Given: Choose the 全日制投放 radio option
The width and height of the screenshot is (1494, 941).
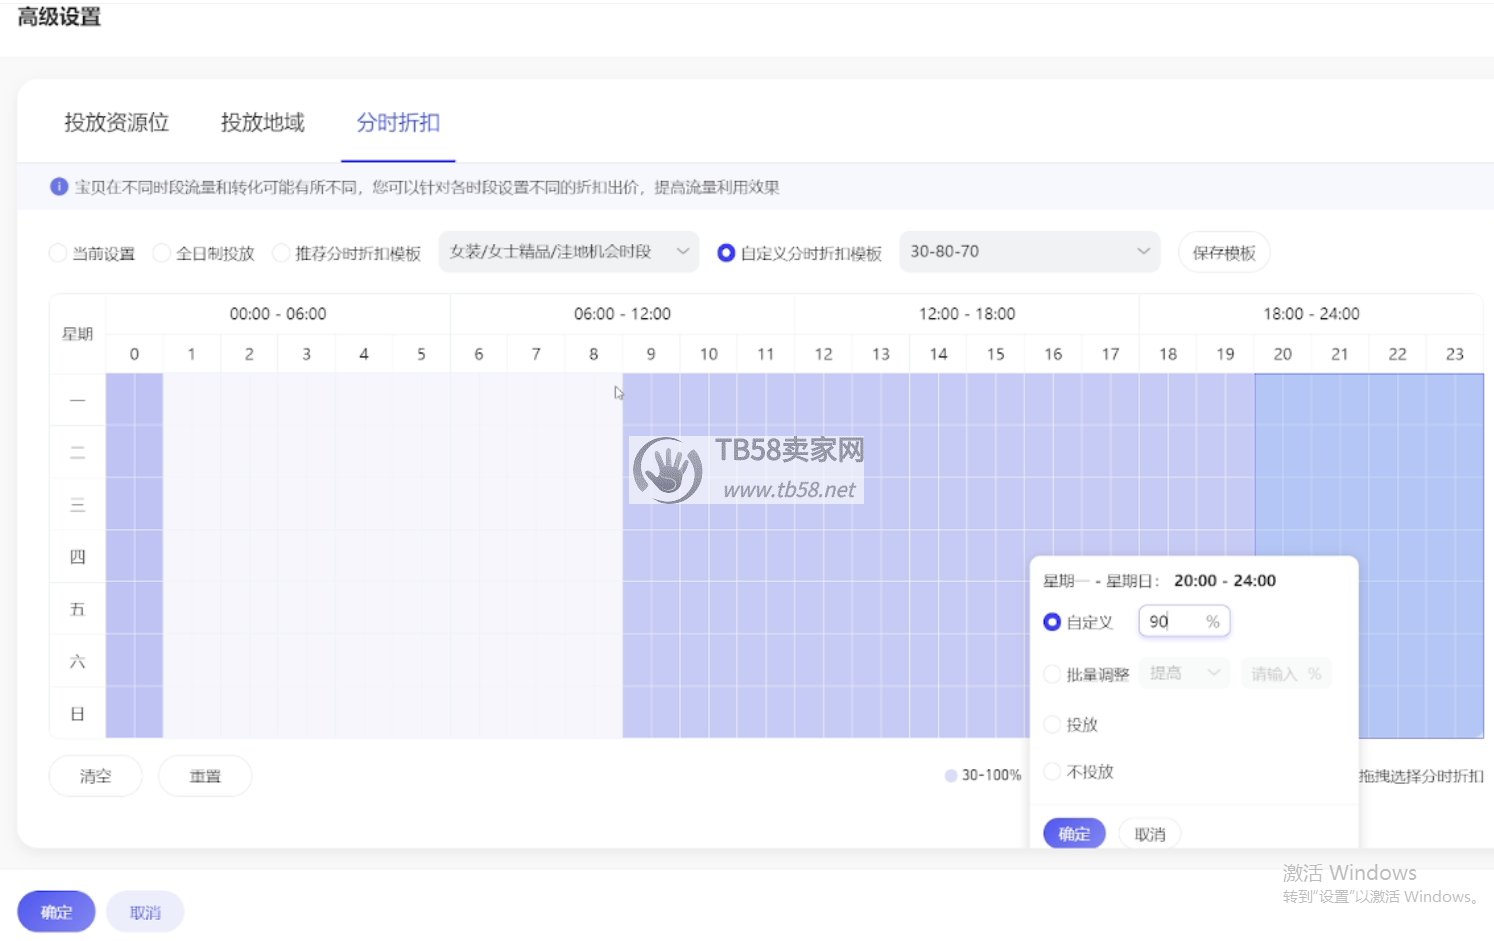Looking at the screenshot, I should click(161, 253).
